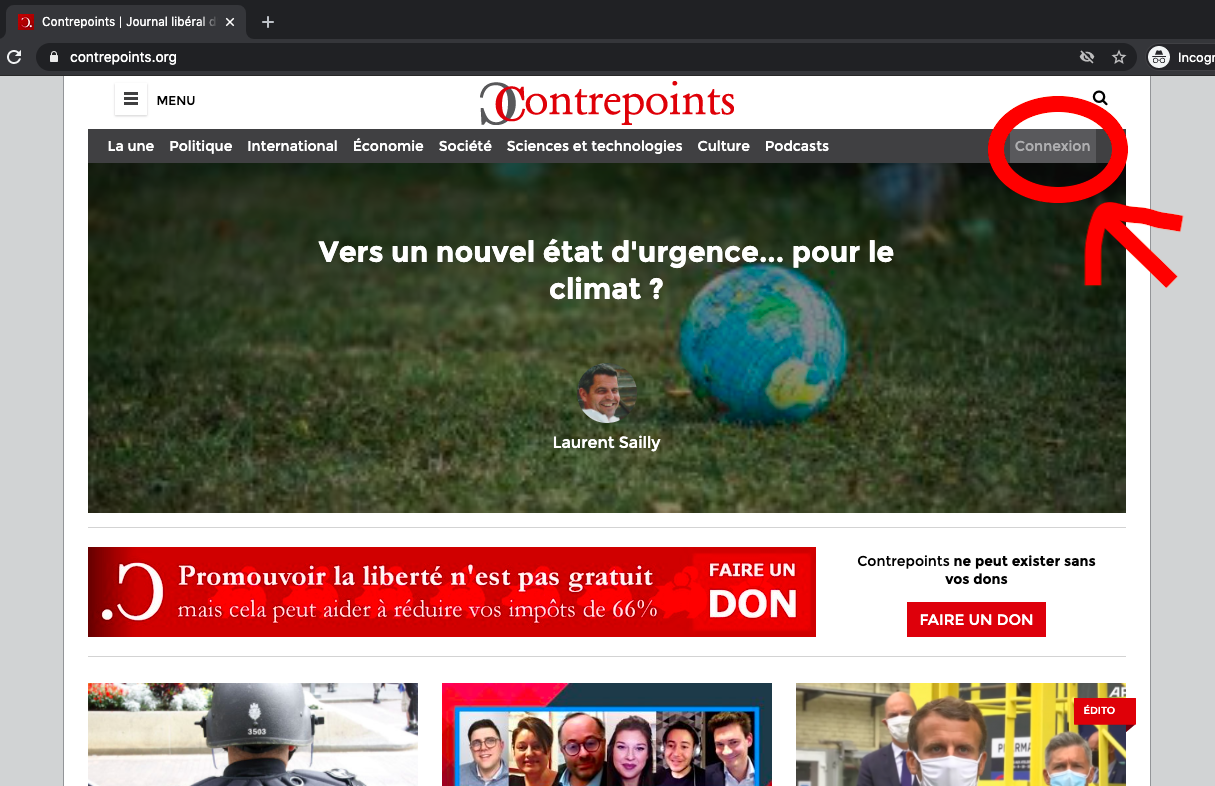
Task: Click the Incognito profile icon
Action: tap(1159, 57)
